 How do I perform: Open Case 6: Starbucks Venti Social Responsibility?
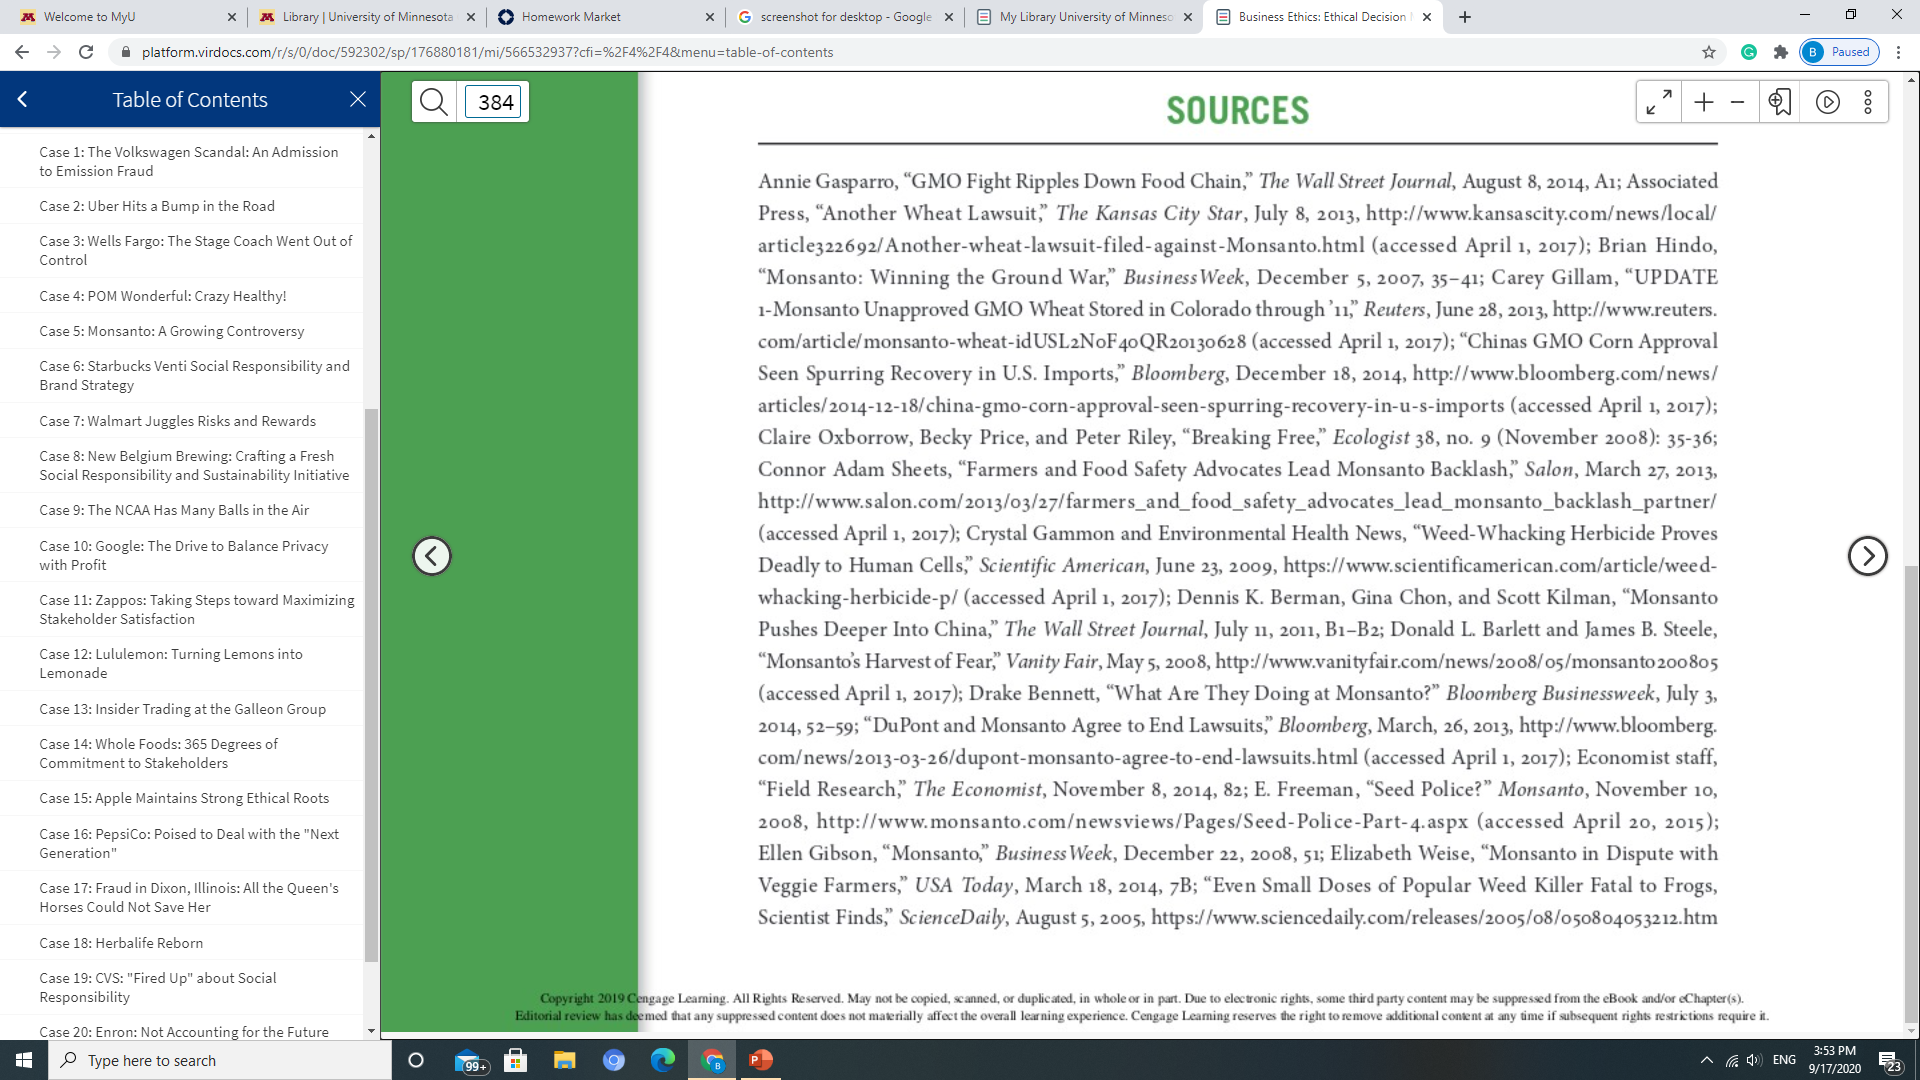195,375
